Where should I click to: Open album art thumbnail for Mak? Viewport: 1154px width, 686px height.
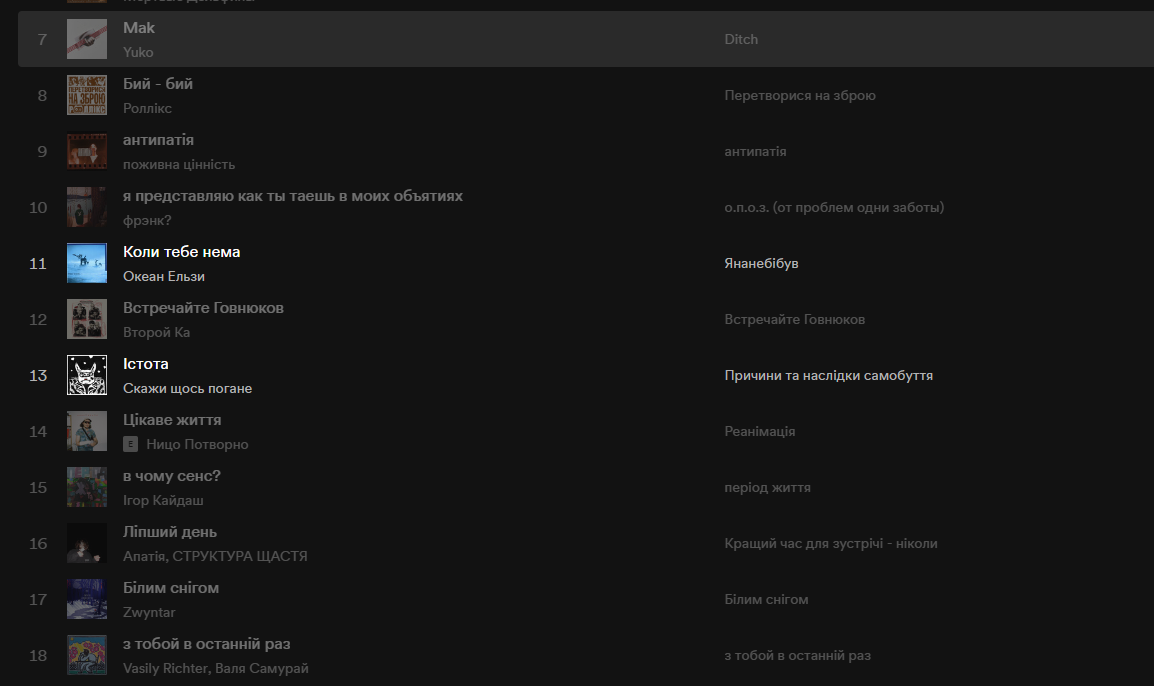coord(87,39)
